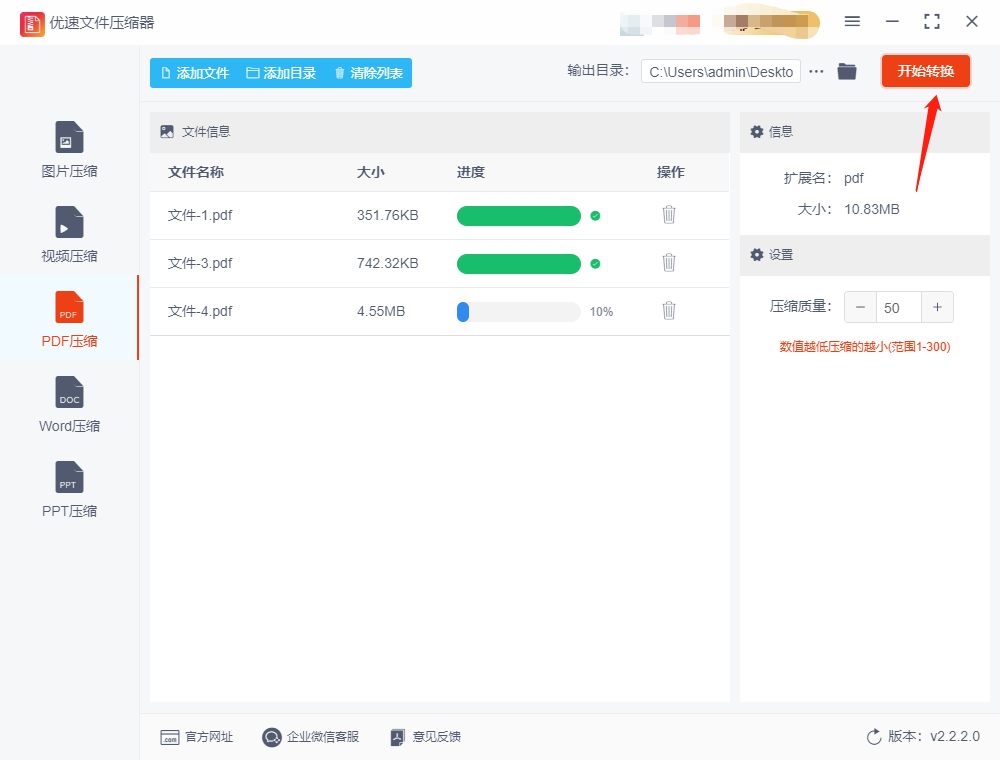This screenshot has height=760, width=1000.
Task: Click the 4.55MB size cell
Action: (381, 311)
